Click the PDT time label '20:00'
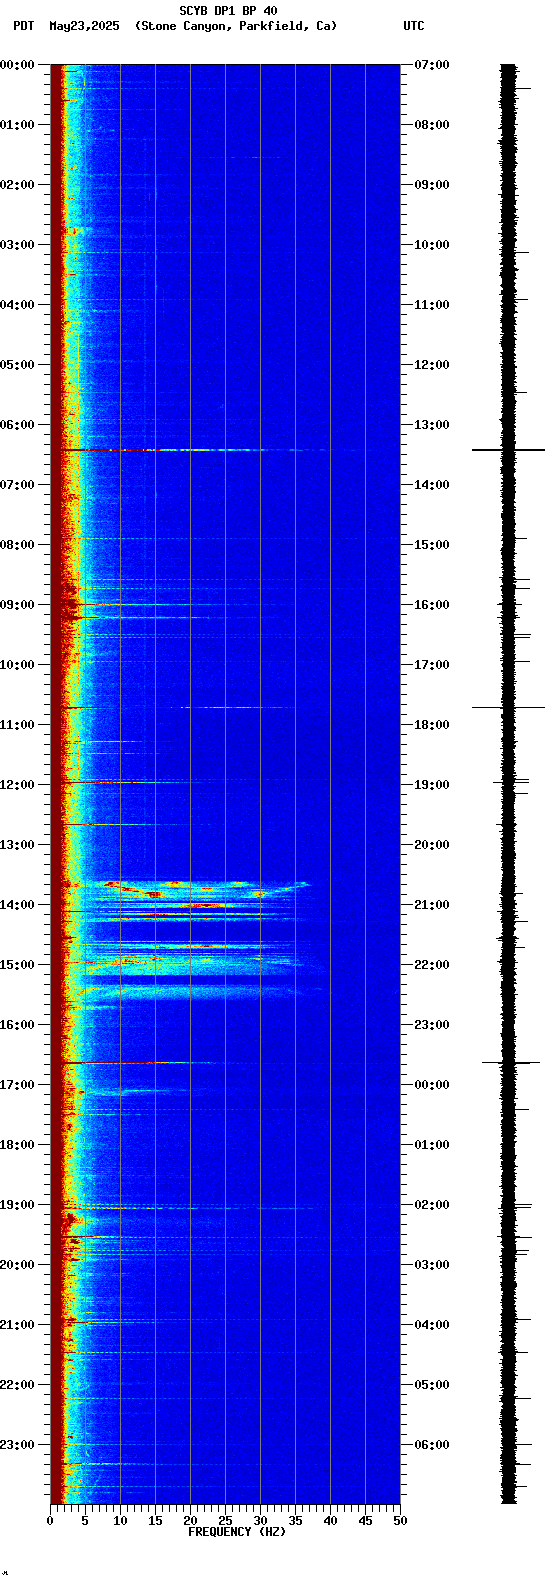552x1584 pixels. point(17,1265)
